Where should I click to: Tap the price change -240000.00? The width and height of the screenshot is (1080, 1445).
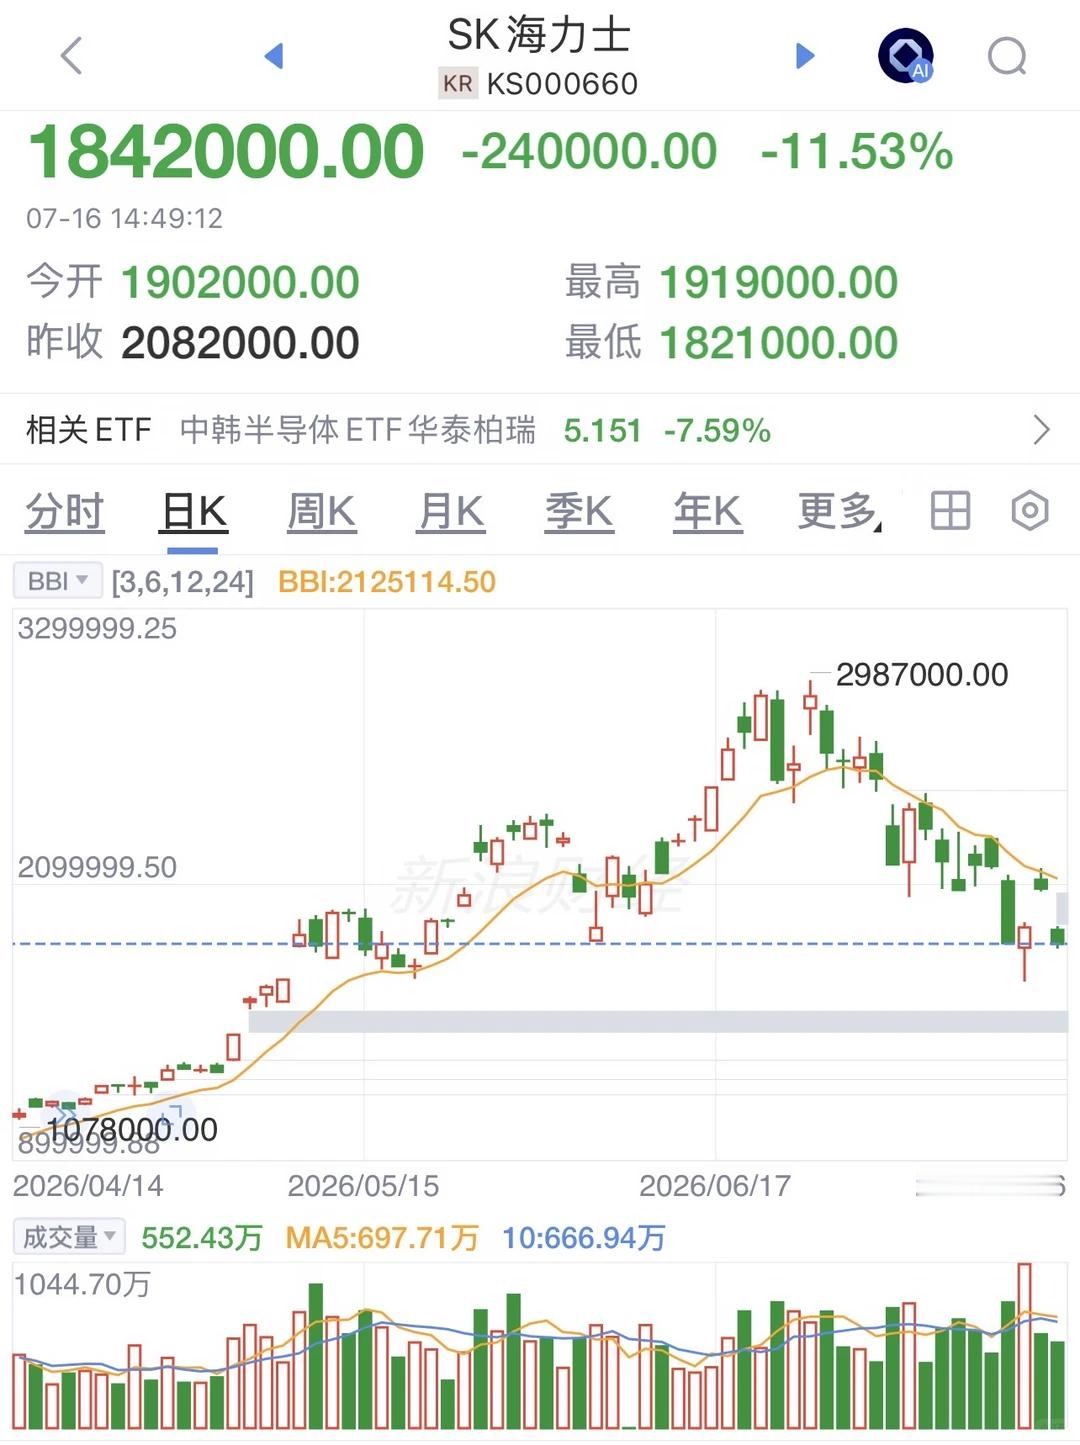coord(589,152)
